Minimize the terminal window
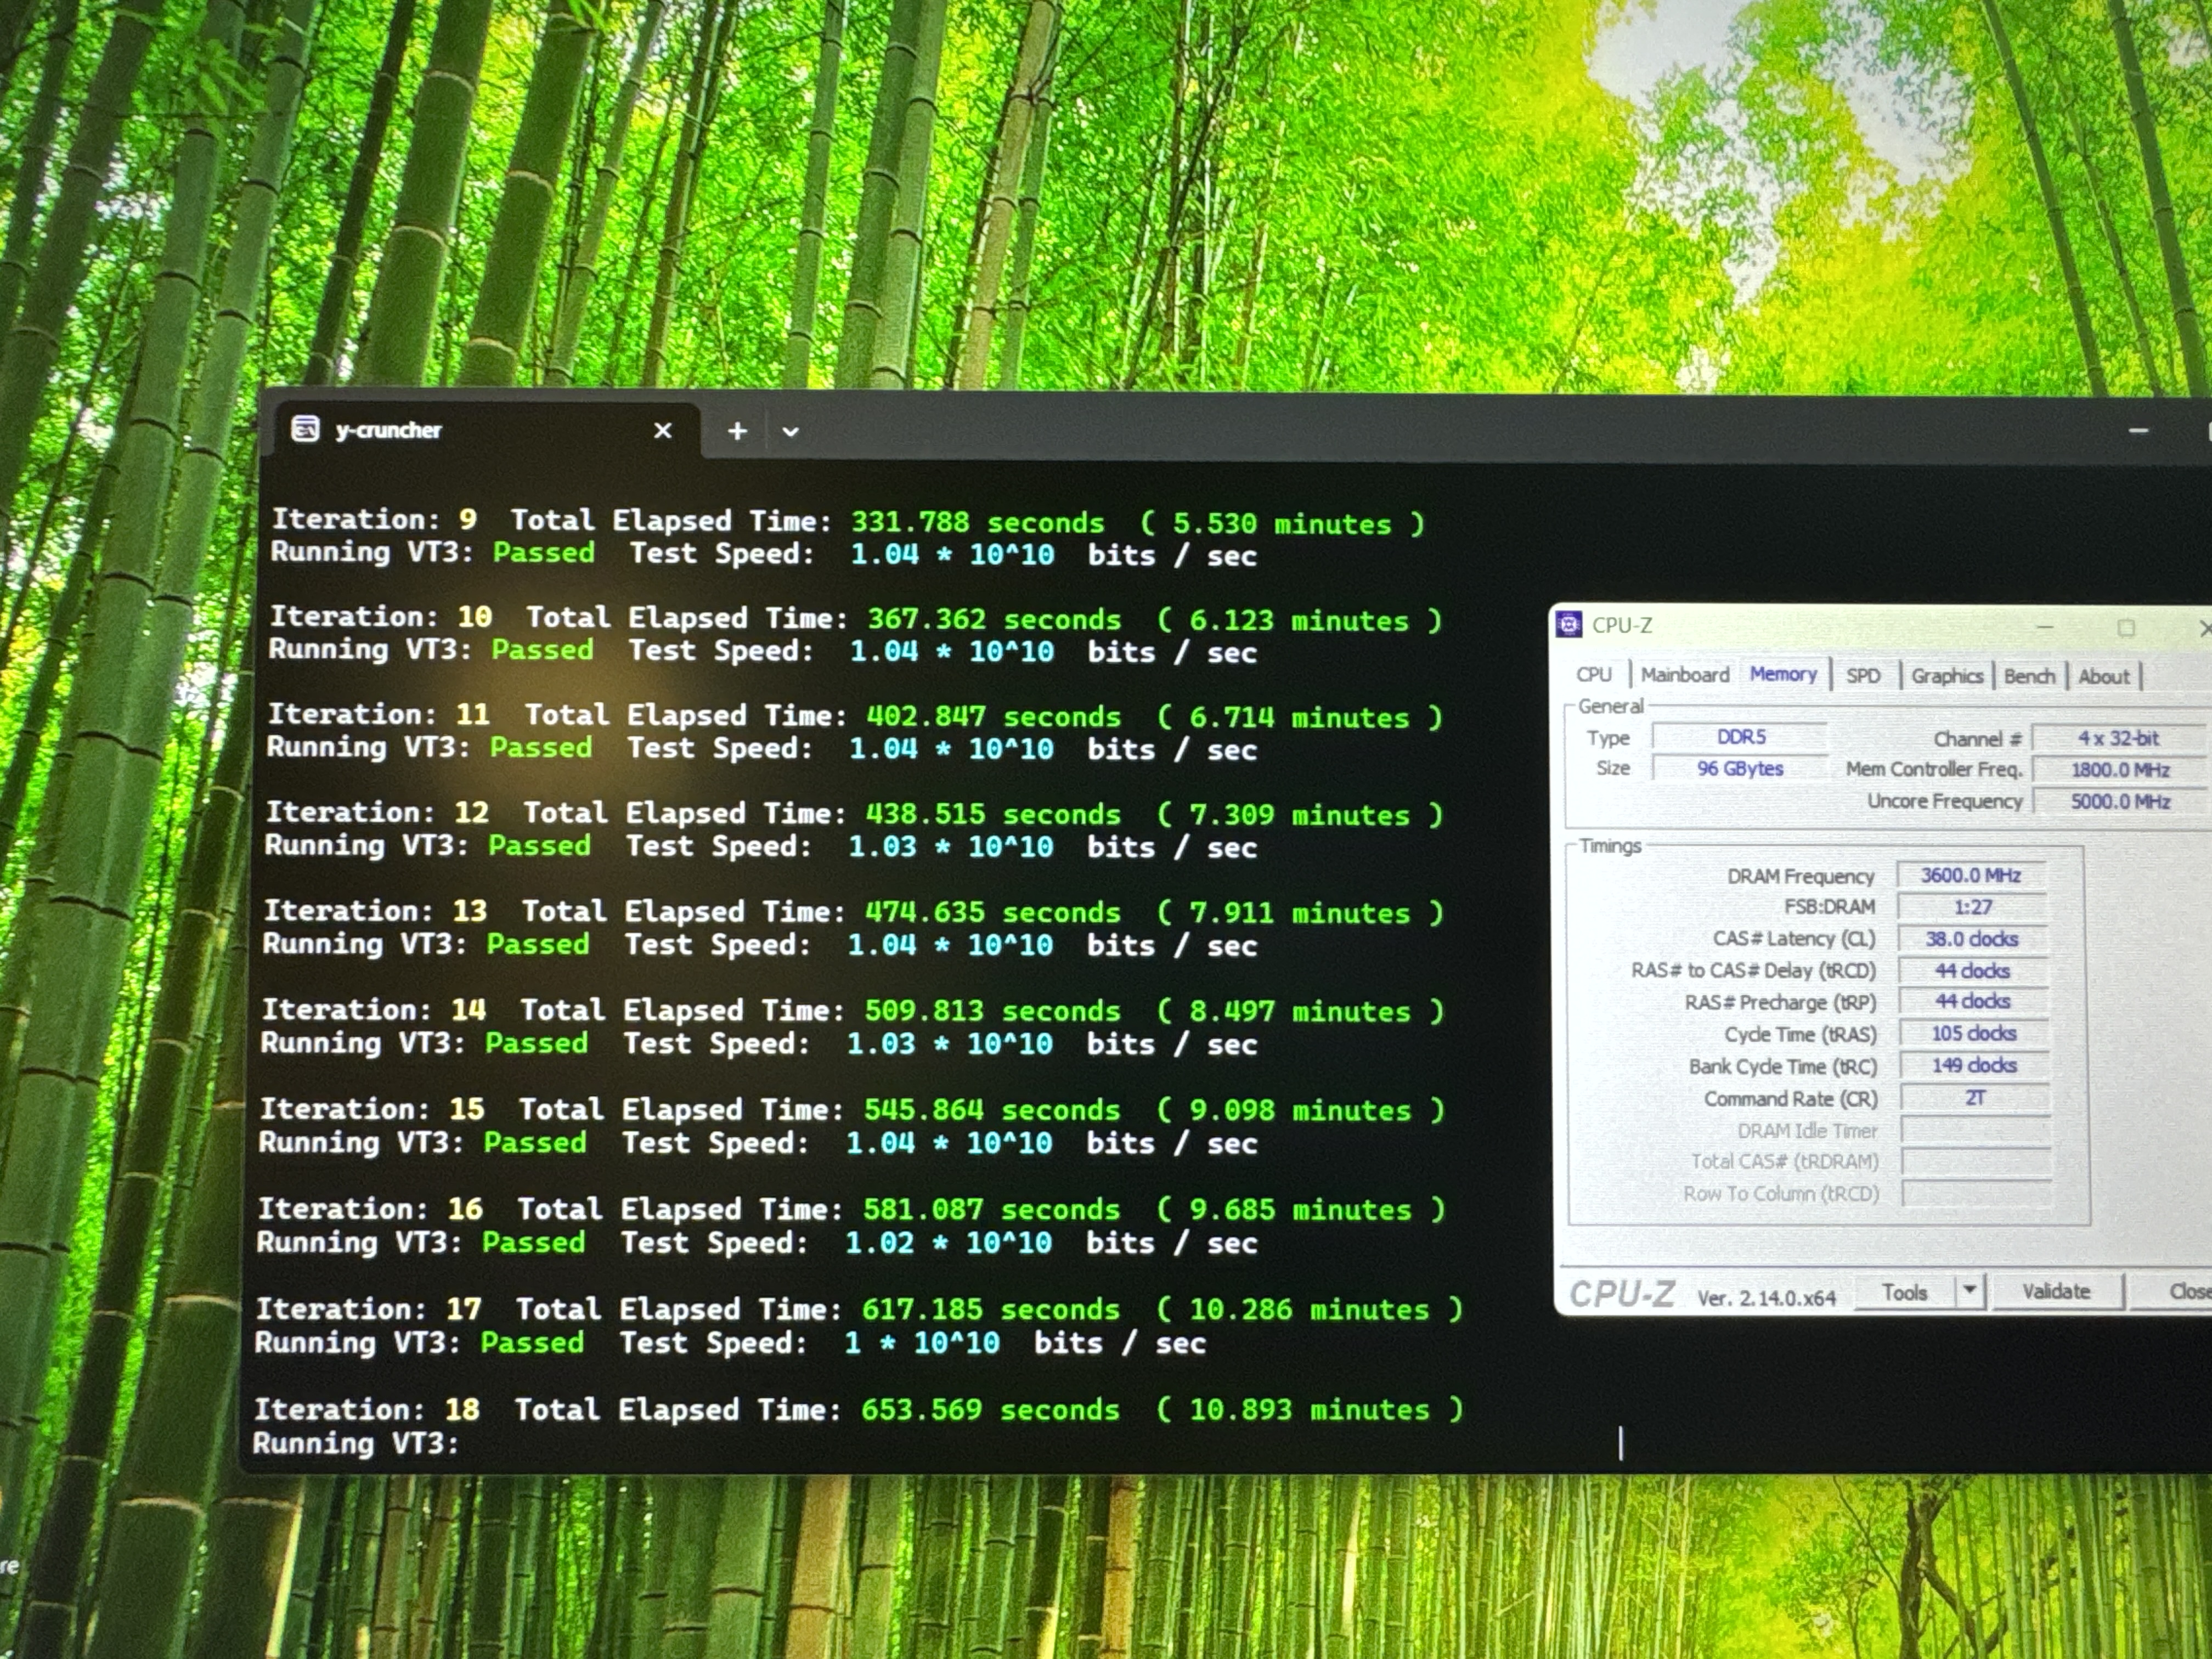 (2138, 431)
